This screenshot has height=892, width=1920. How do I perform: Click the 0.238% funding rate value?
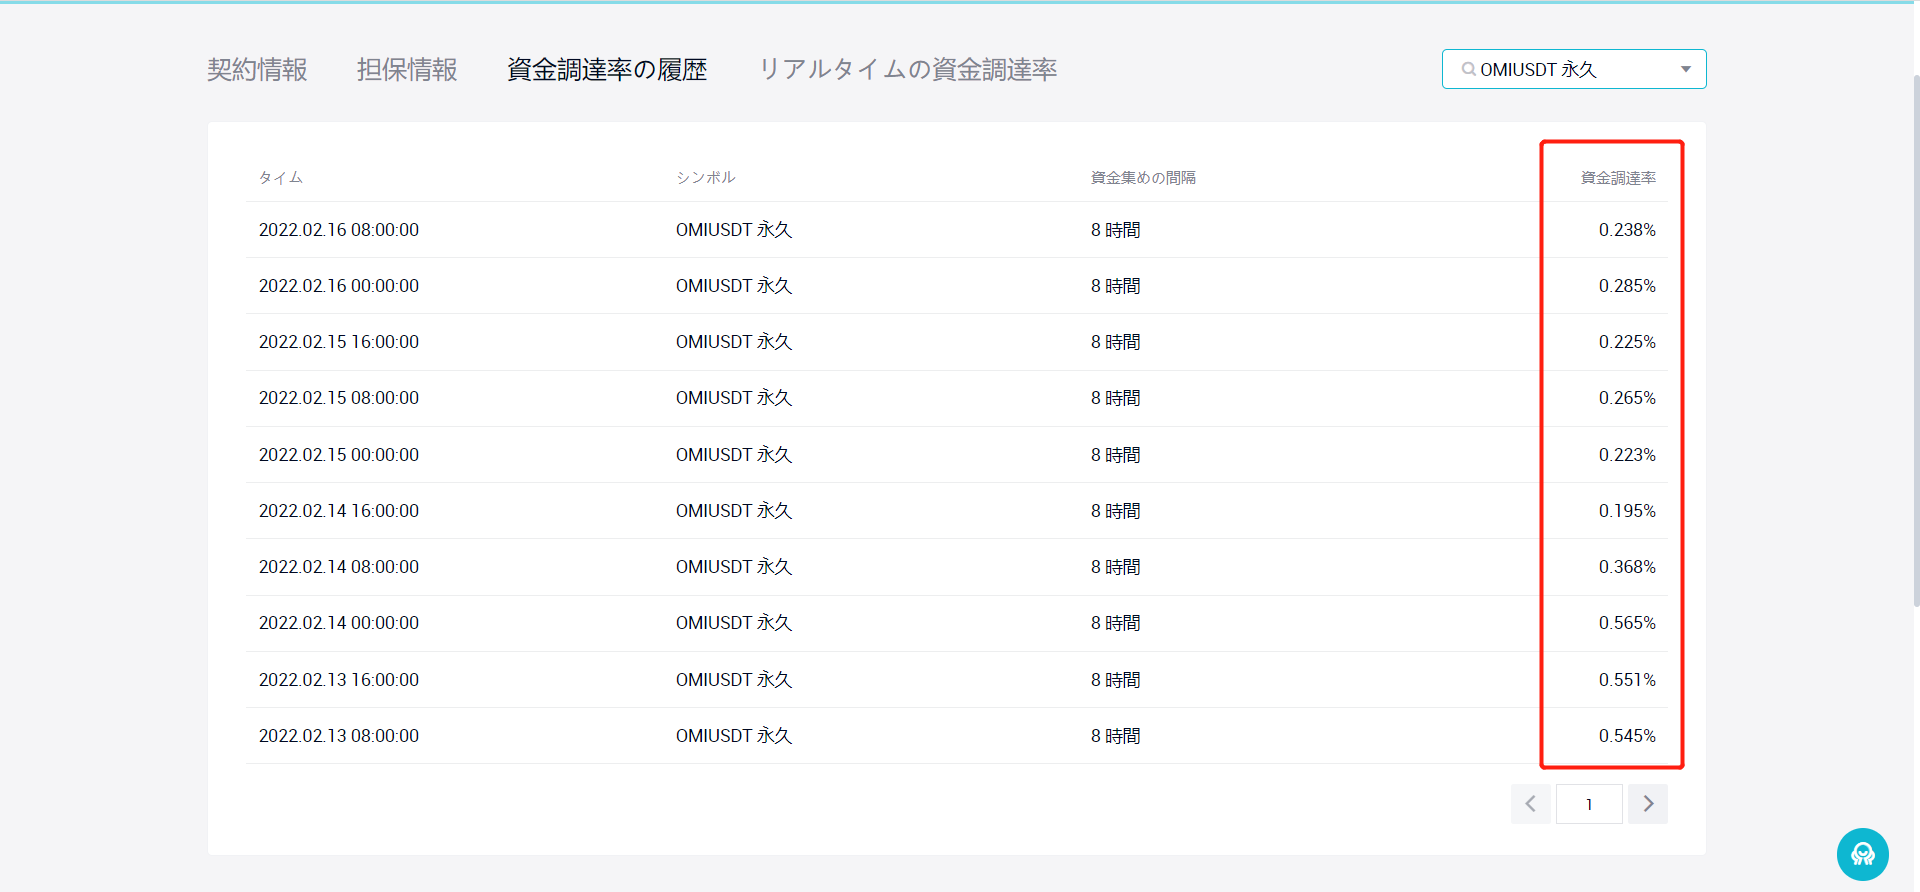[x=1627, y=230]
